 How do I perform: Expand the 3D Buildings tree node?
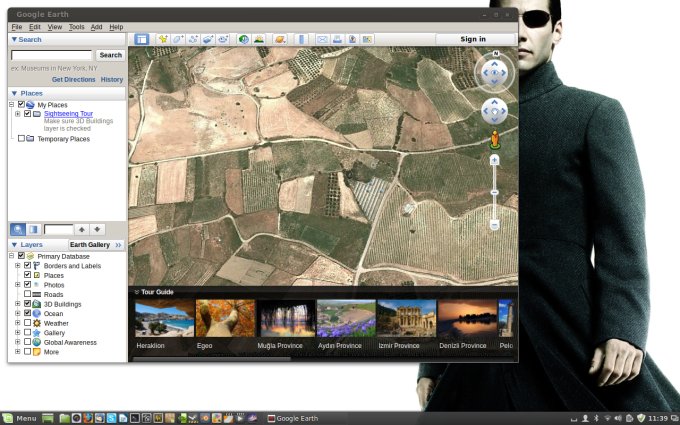tap(18, 304)
